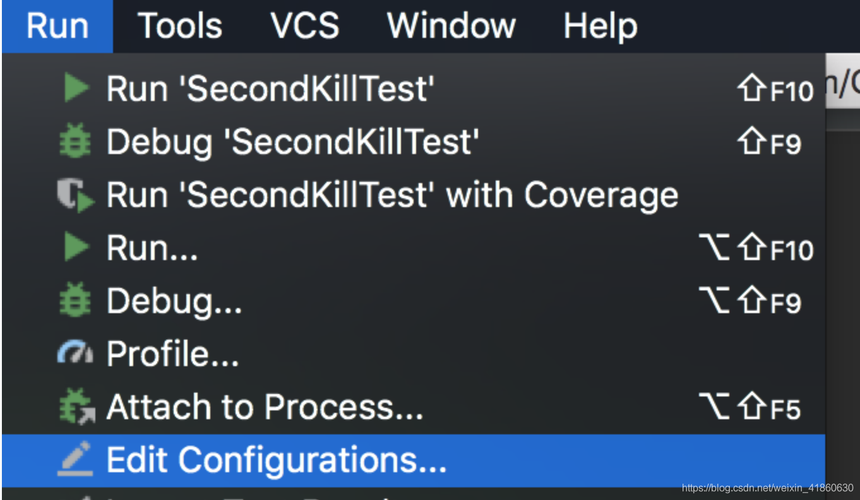Select Edit Configurations... entry
Image resolution: width=860 pixels, height=500 pixels.
(414, 460)
